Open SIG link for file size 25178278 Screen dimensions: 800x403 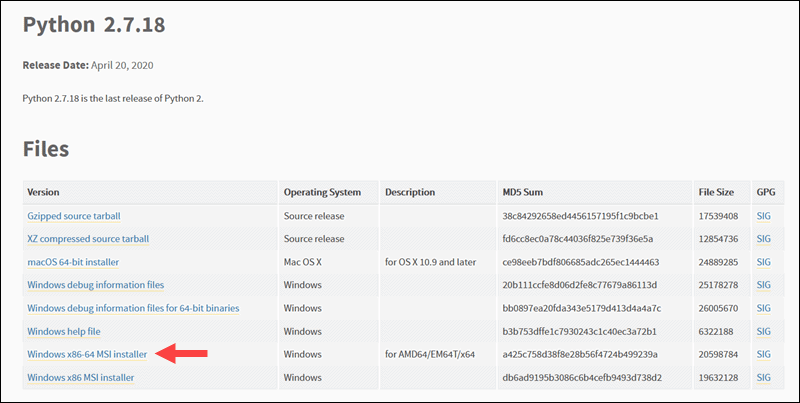(x=764, y=285)
